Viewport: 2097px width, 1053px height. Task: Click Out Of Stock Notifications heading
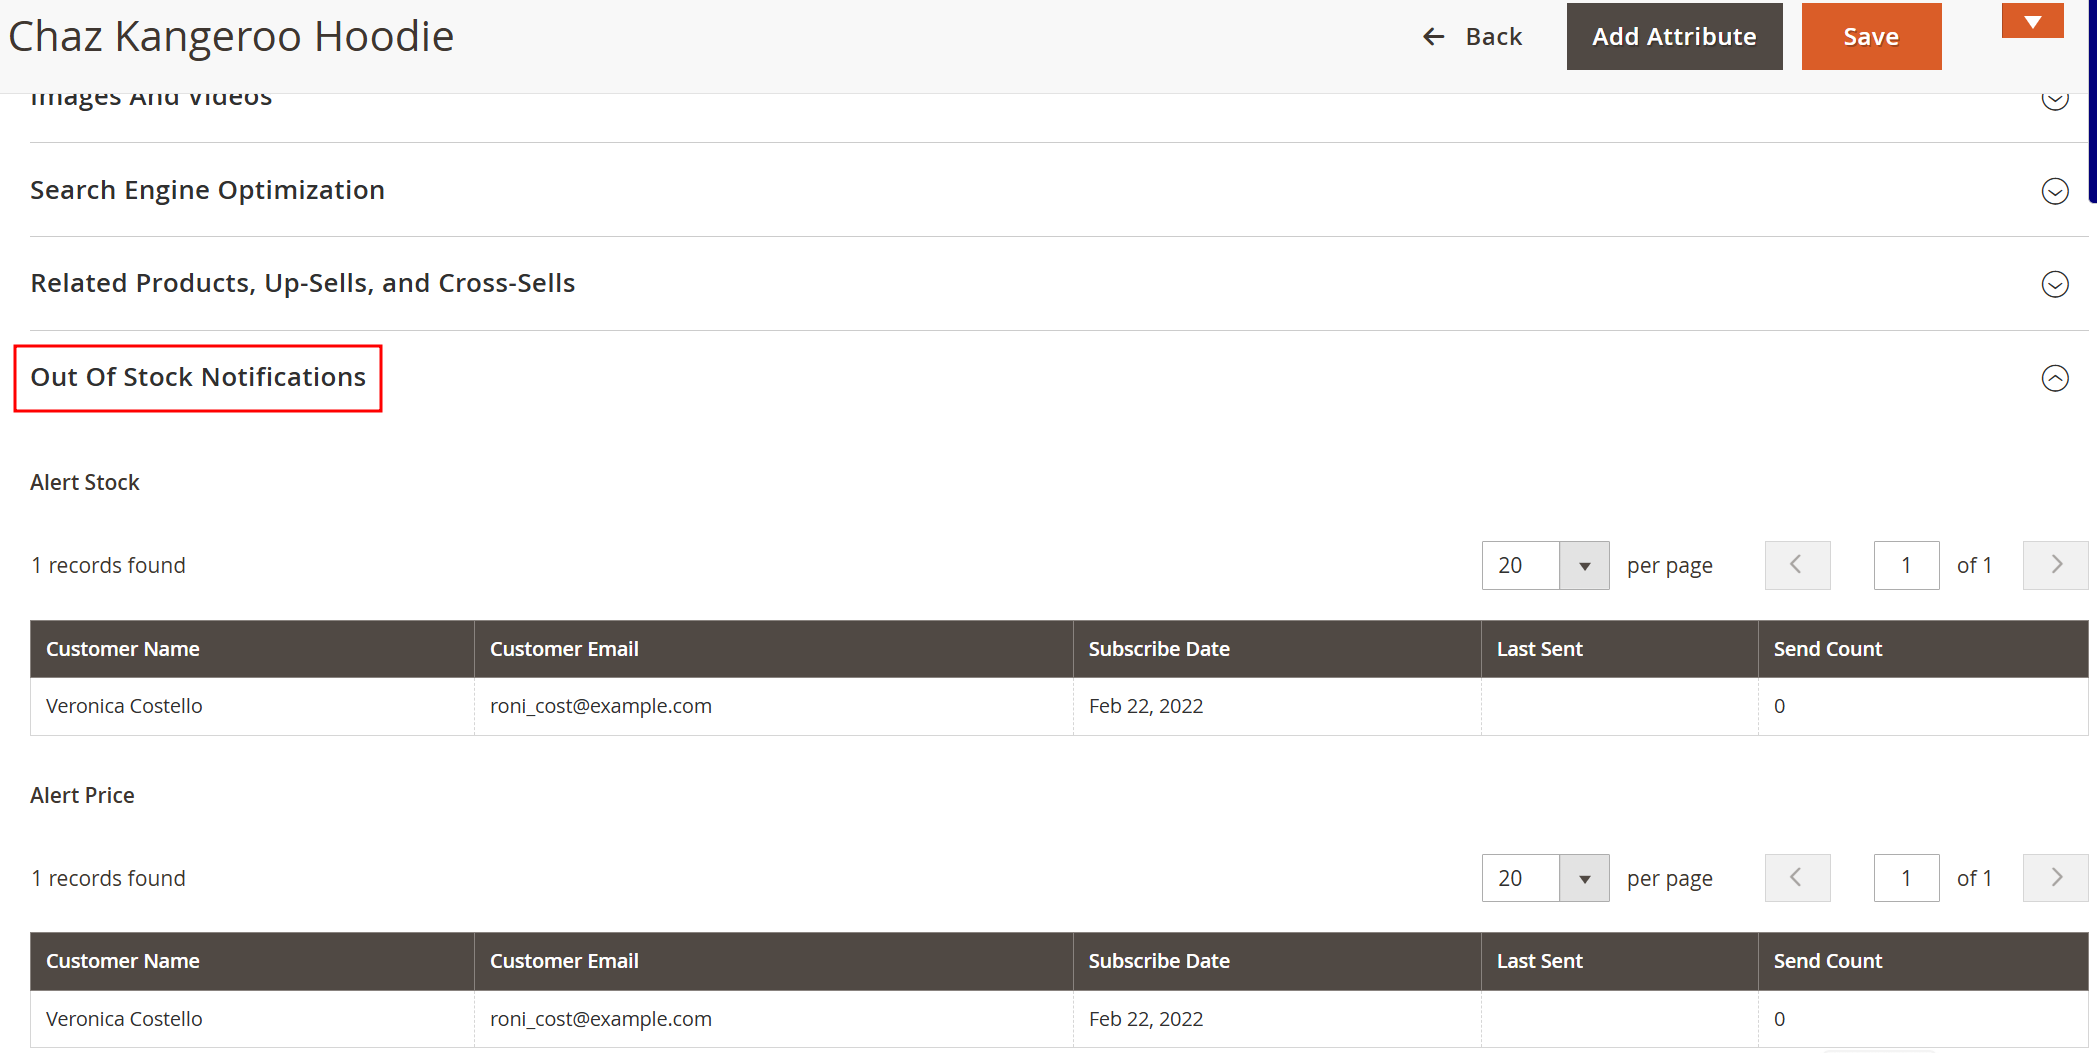(x=198, y=378)
